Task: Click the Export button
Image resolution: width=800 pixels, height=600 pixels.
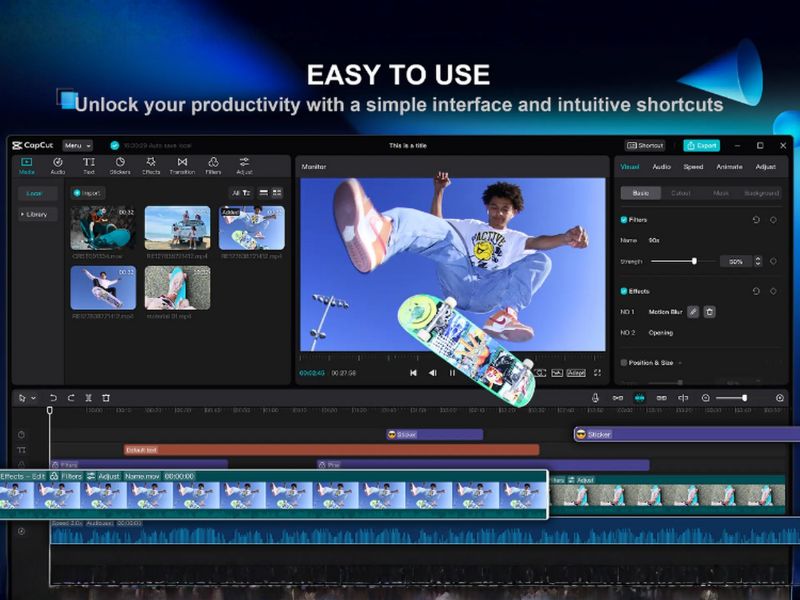Action: 702,146
